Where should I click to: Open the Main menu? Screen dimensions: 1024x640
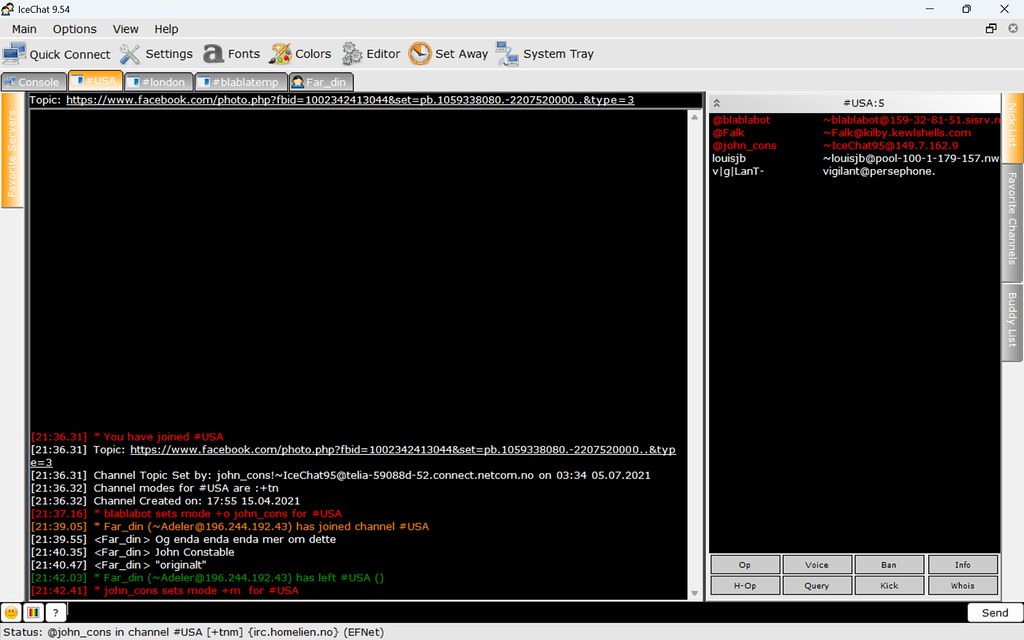(24, 29)
